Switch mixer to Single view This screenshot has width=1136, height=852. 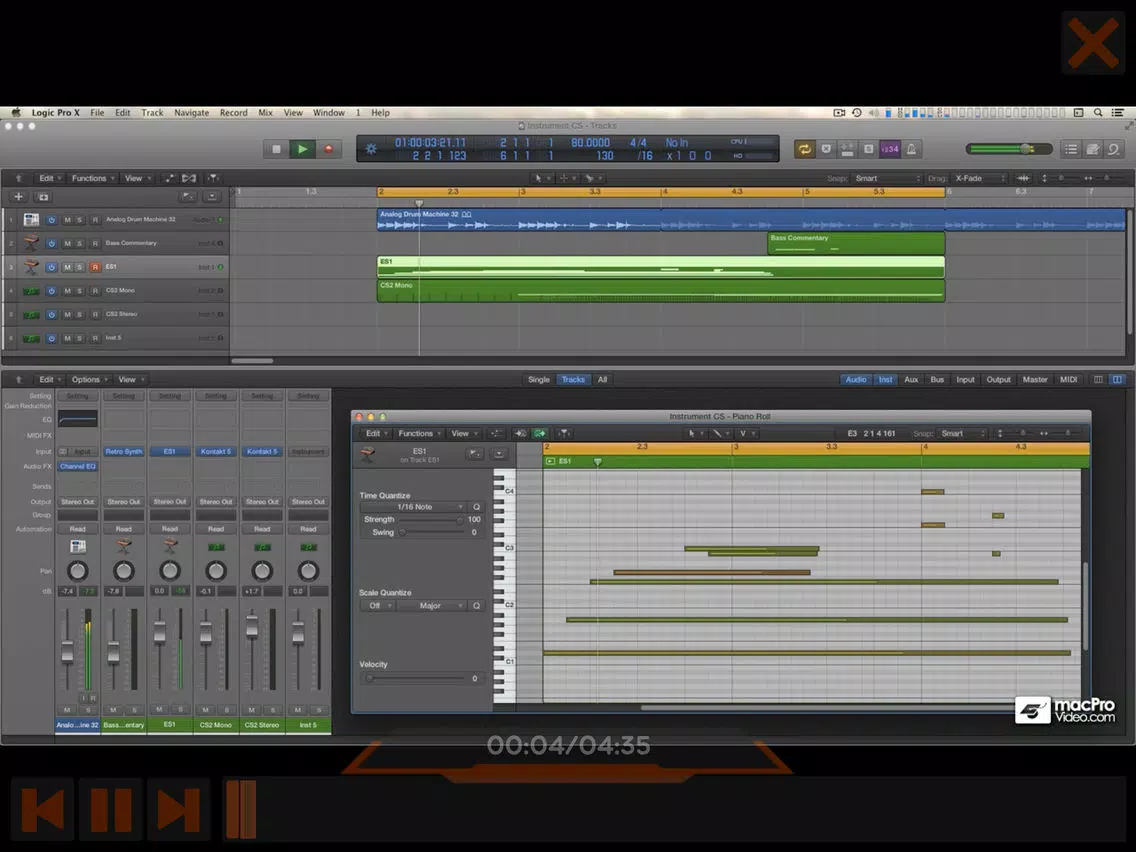tap(538, 380)
